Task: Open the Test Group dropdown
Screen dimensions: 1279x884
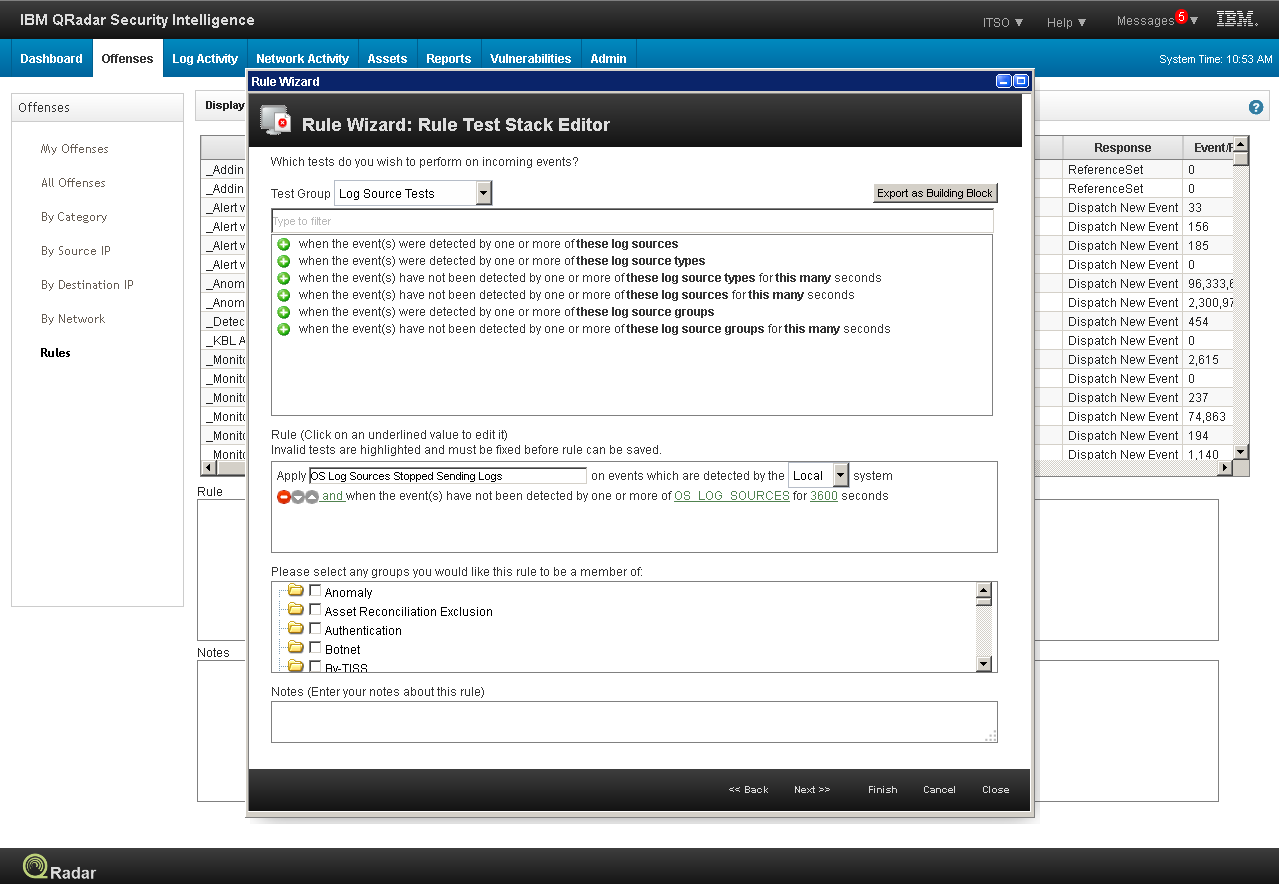Action: pyautogui.click(x=413, y=193)
